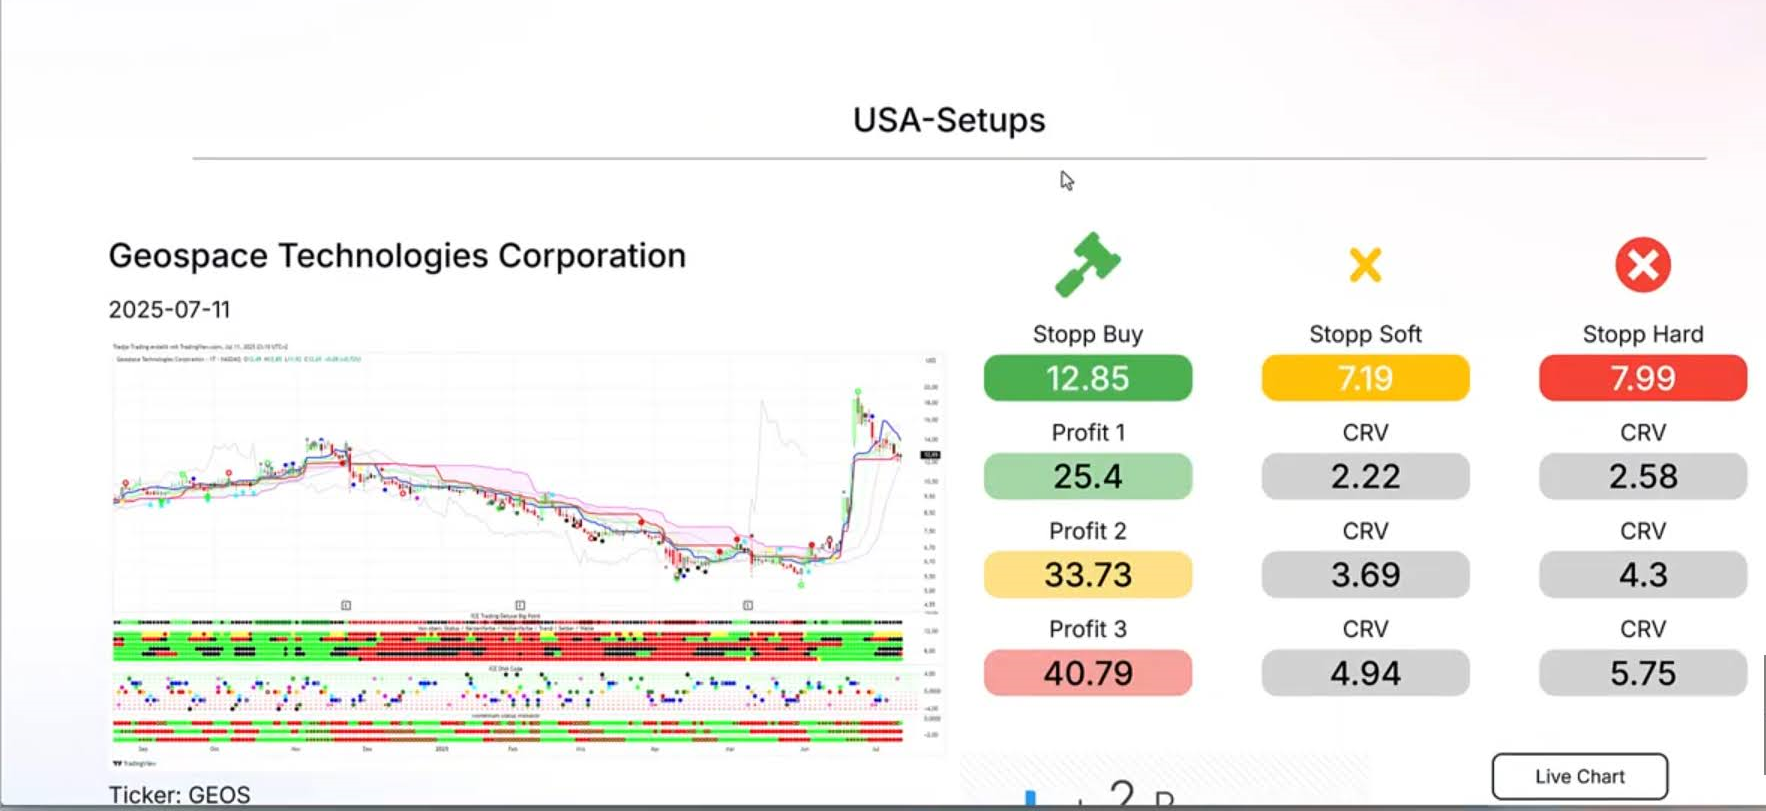This screenshot has width=1766, height=811.
Task: Click the Geospace Technologies Corporation title
Action: (397, 256)
